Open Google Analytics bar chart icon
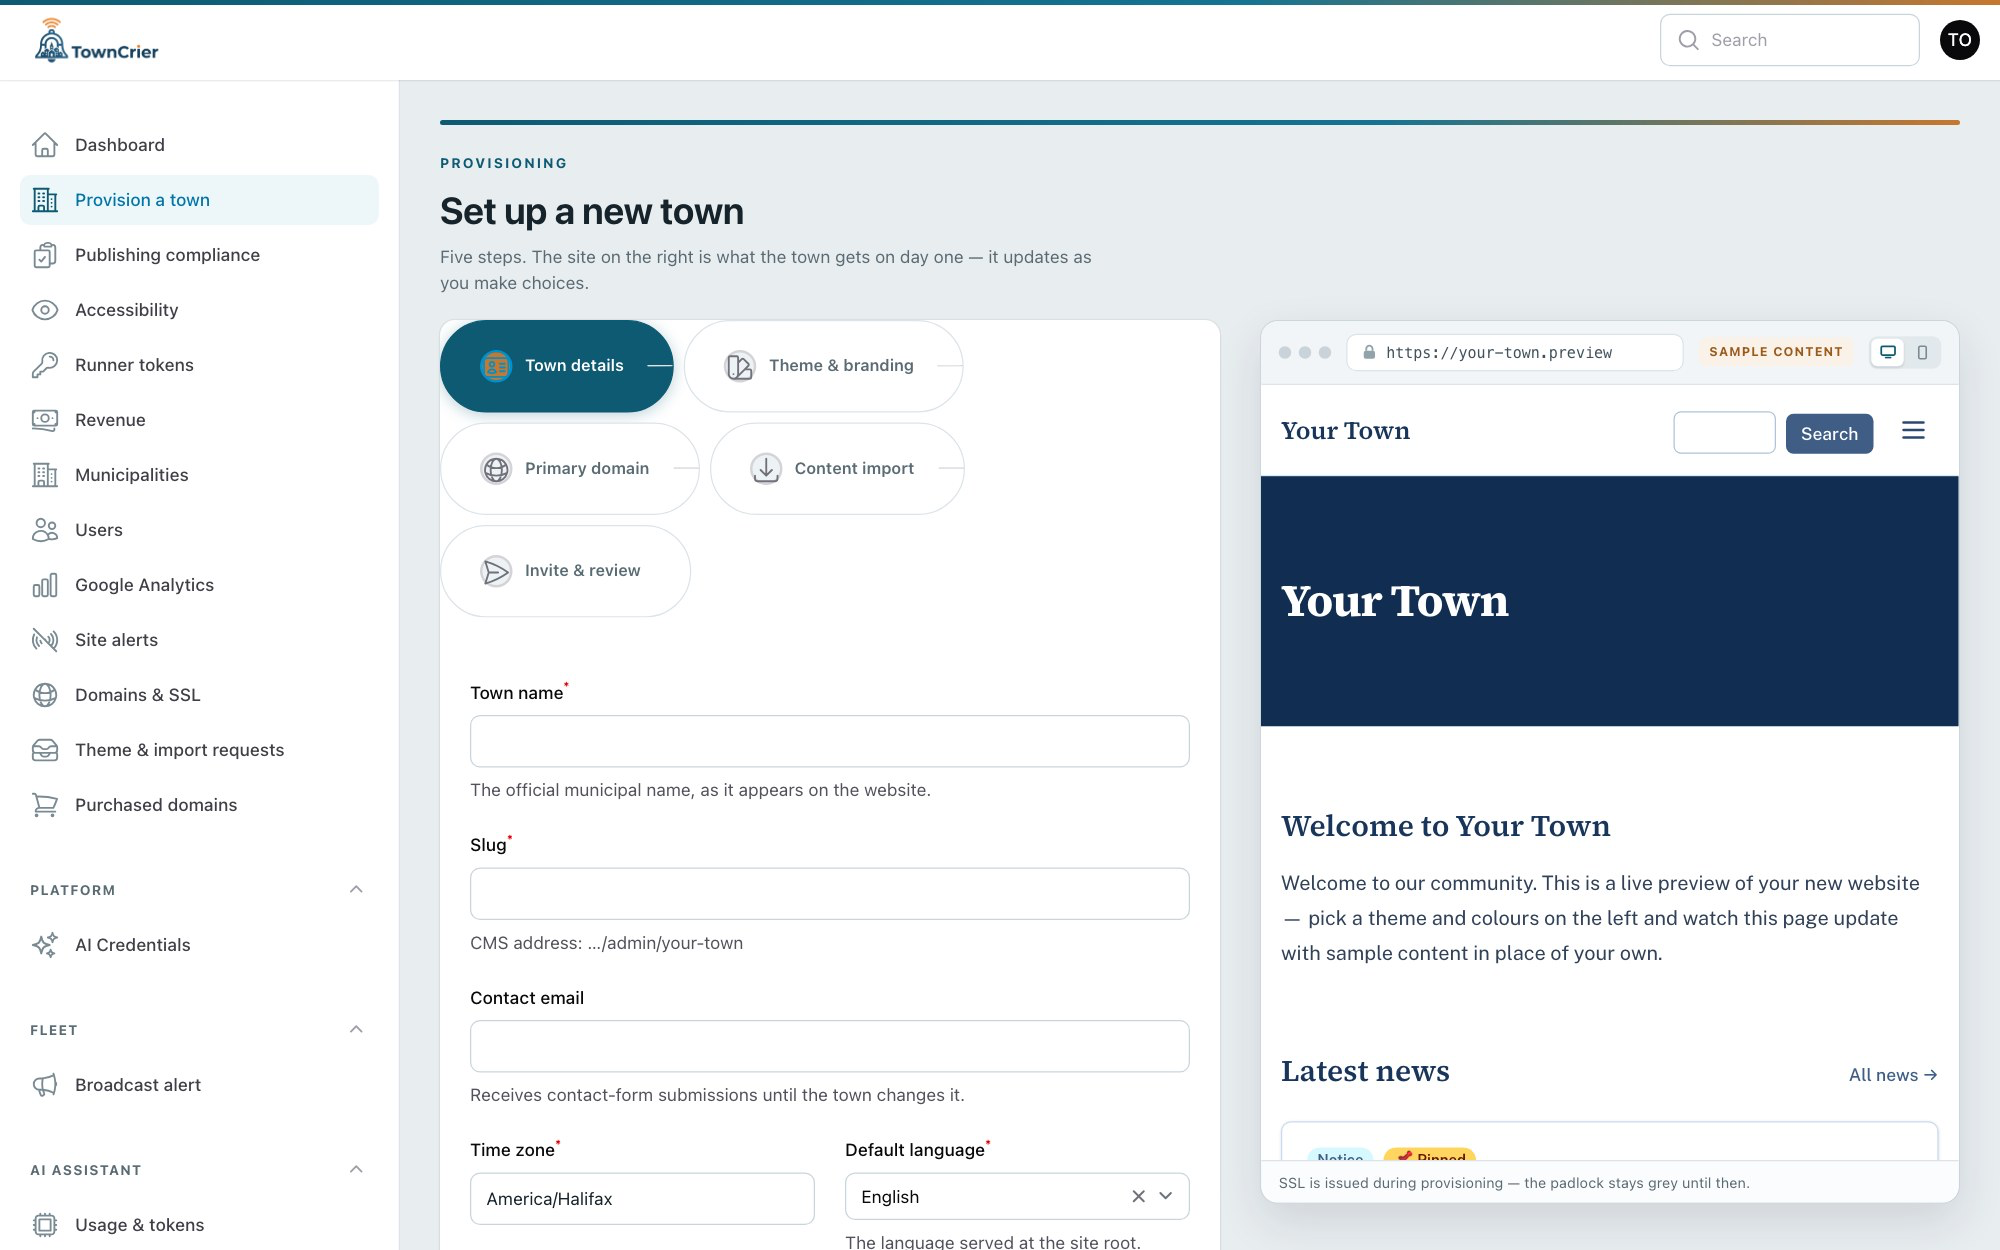2000x1250 pixels. (45, 585)
